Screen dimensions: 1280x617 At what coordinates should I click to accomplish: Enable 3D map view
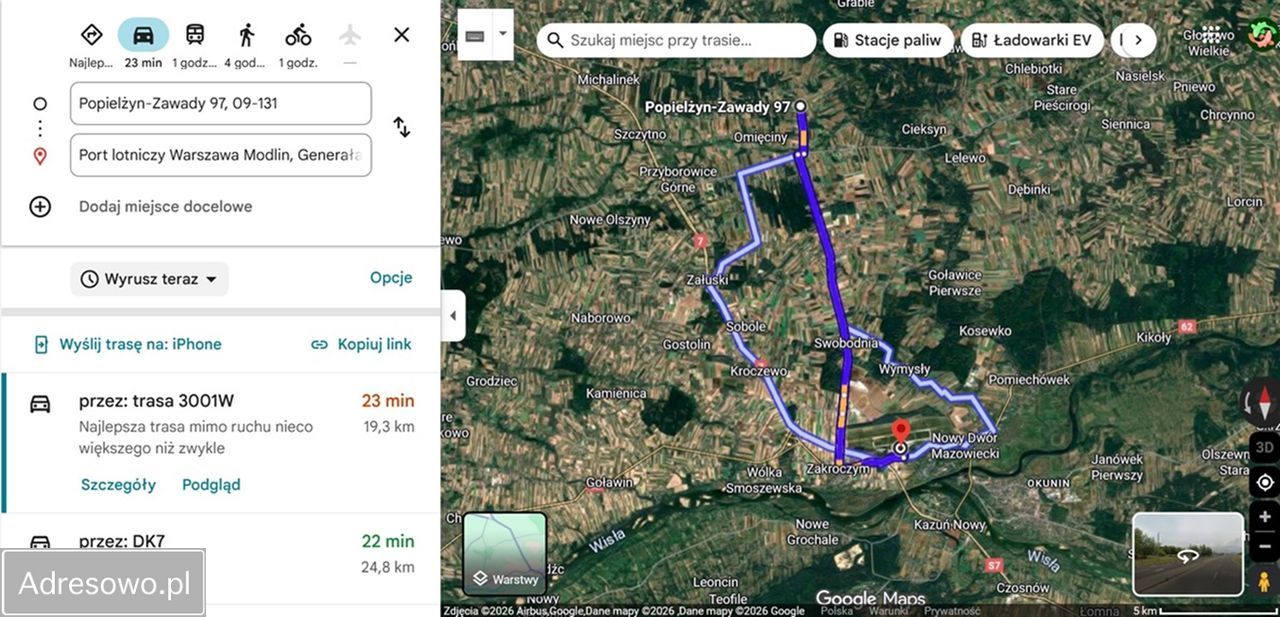point(1264,447)
